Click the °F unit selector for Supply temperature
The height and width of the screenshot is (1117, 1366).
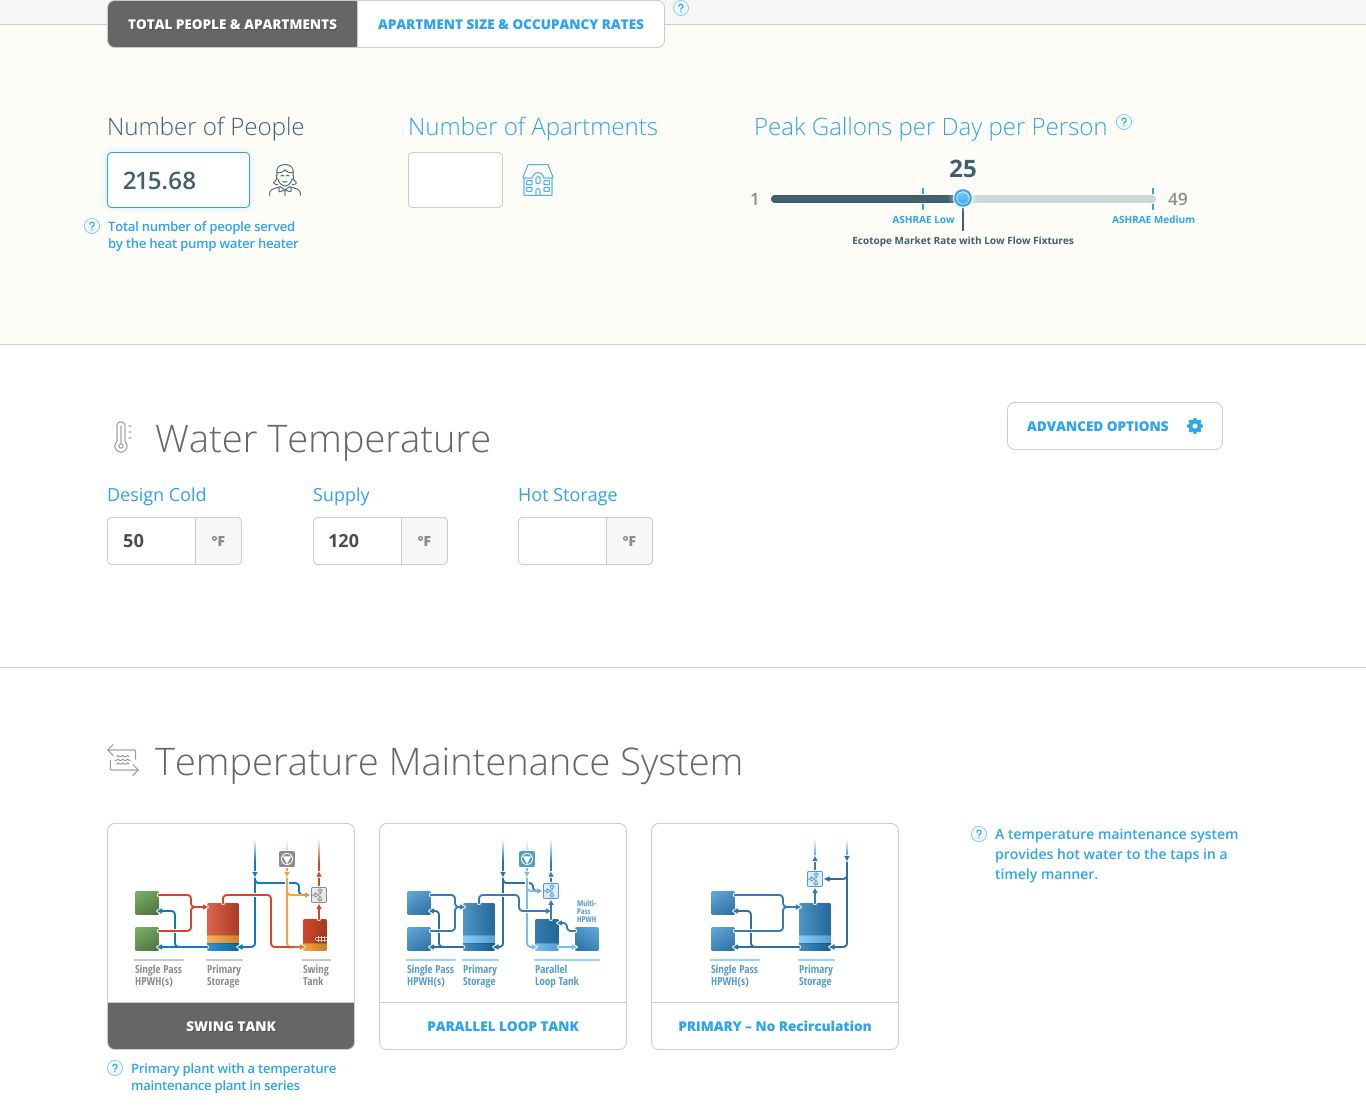pos(424,540)
